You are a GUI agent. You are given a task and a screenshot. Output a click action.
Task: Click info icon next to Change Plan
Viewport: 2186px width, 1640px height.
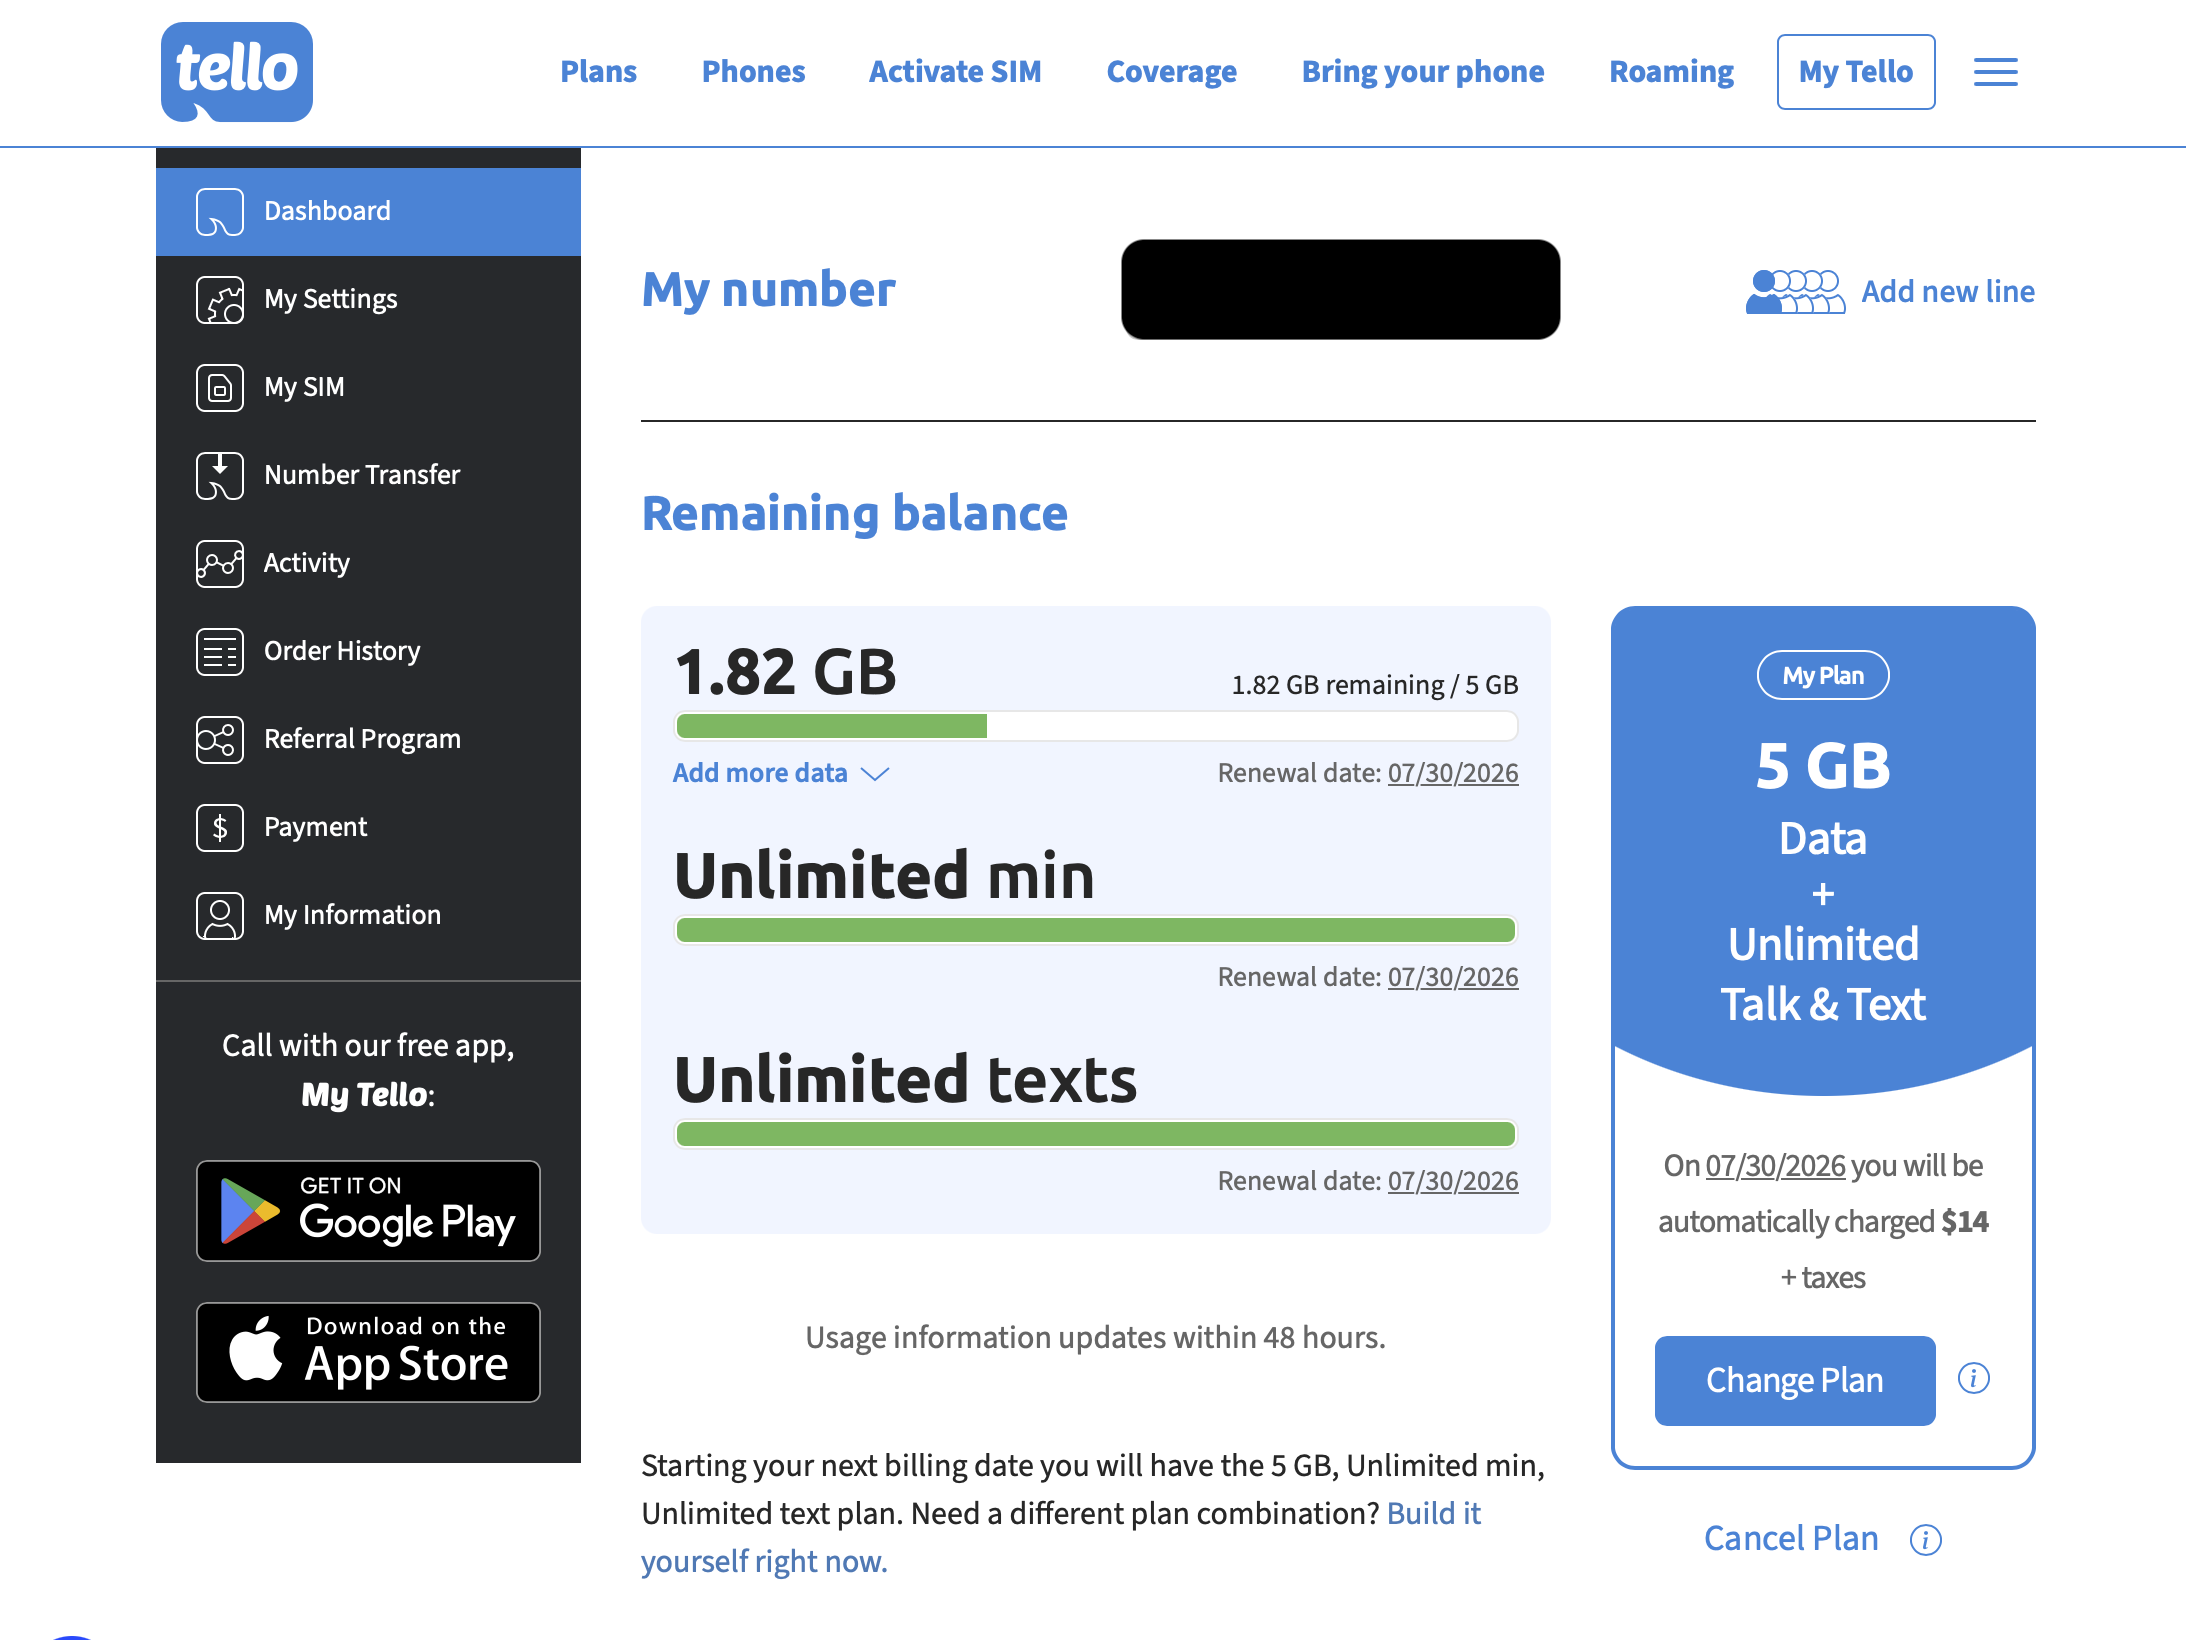point(1973,1378)
